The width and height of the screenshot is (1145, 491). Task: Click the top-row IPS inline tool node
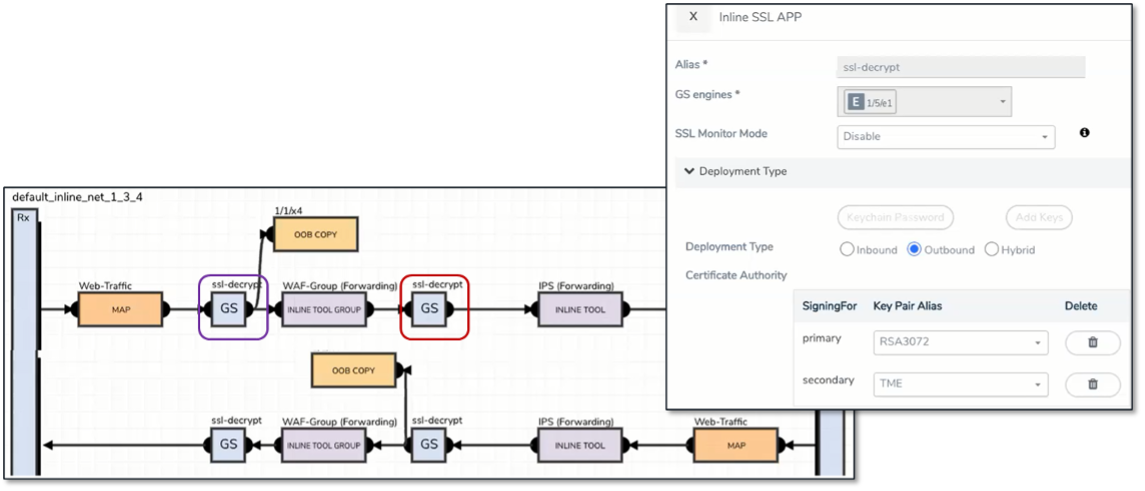580,309
